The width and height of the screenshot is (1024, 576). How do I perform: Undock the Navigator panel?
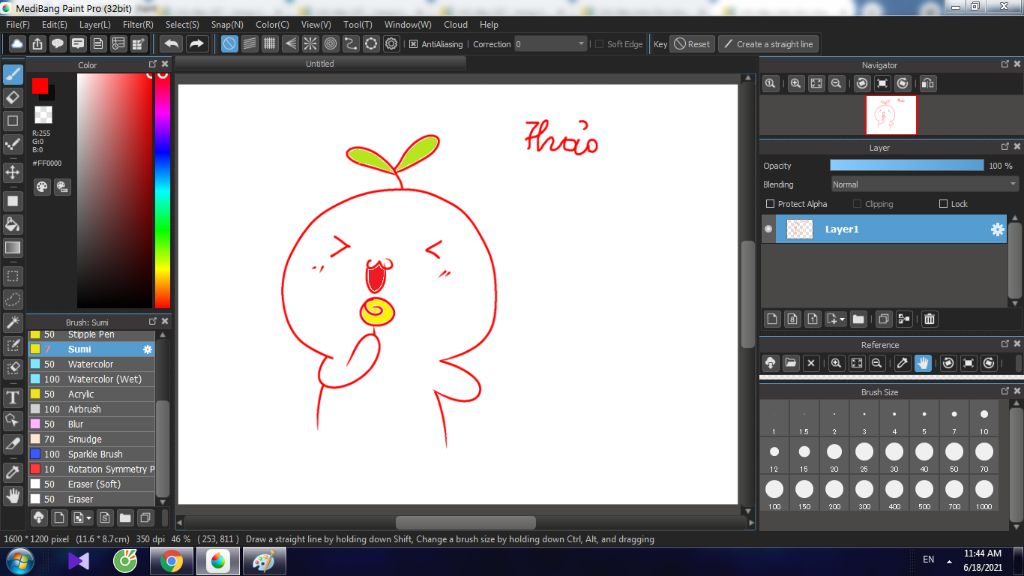tap(1004, 64)
